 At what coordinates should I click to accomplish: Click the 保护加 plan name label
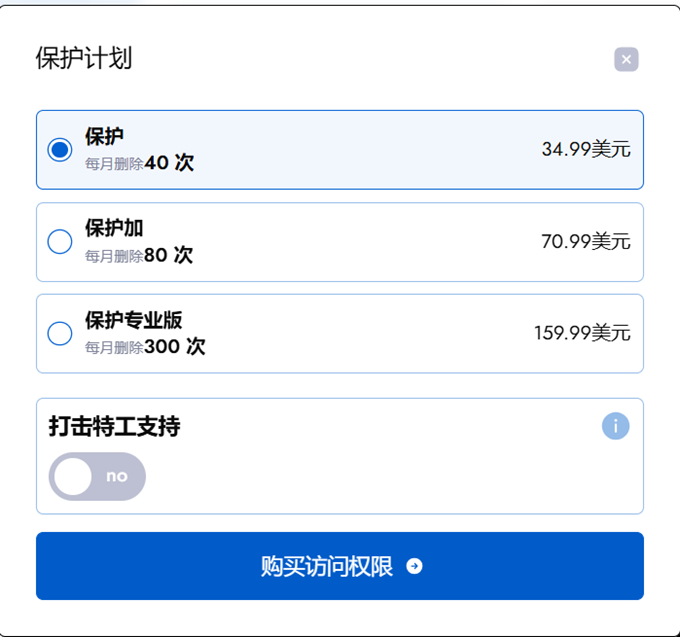[114, 229]
